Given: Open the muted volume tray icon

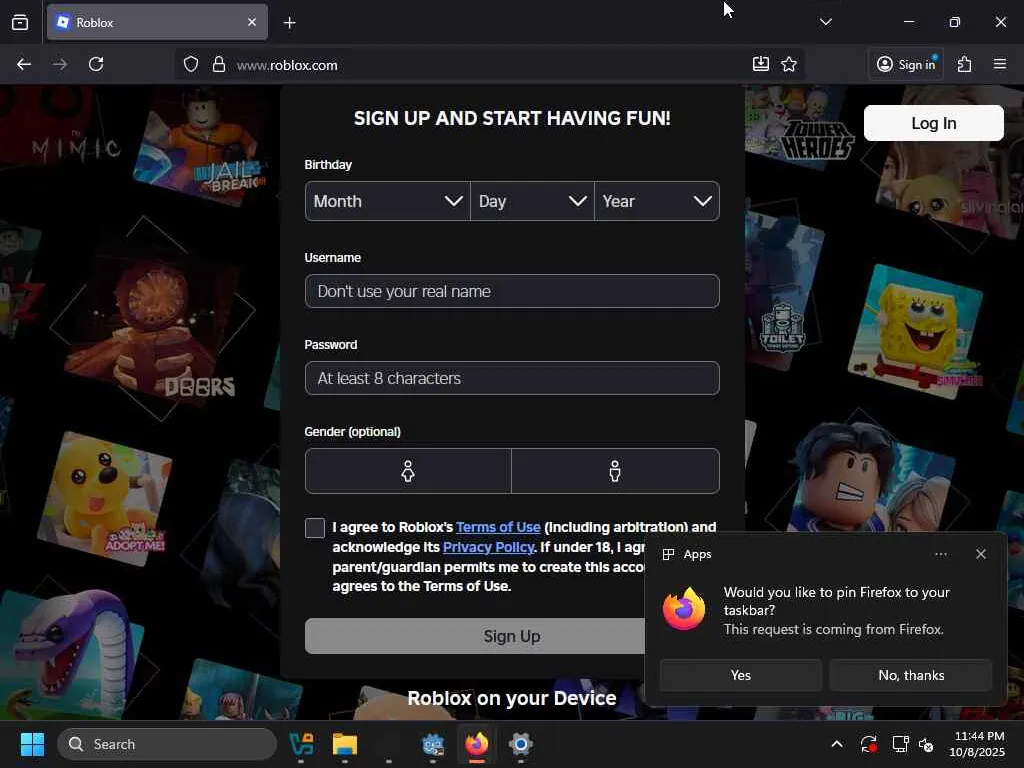Looking at the screenshot, I should [x=926, y=744].
